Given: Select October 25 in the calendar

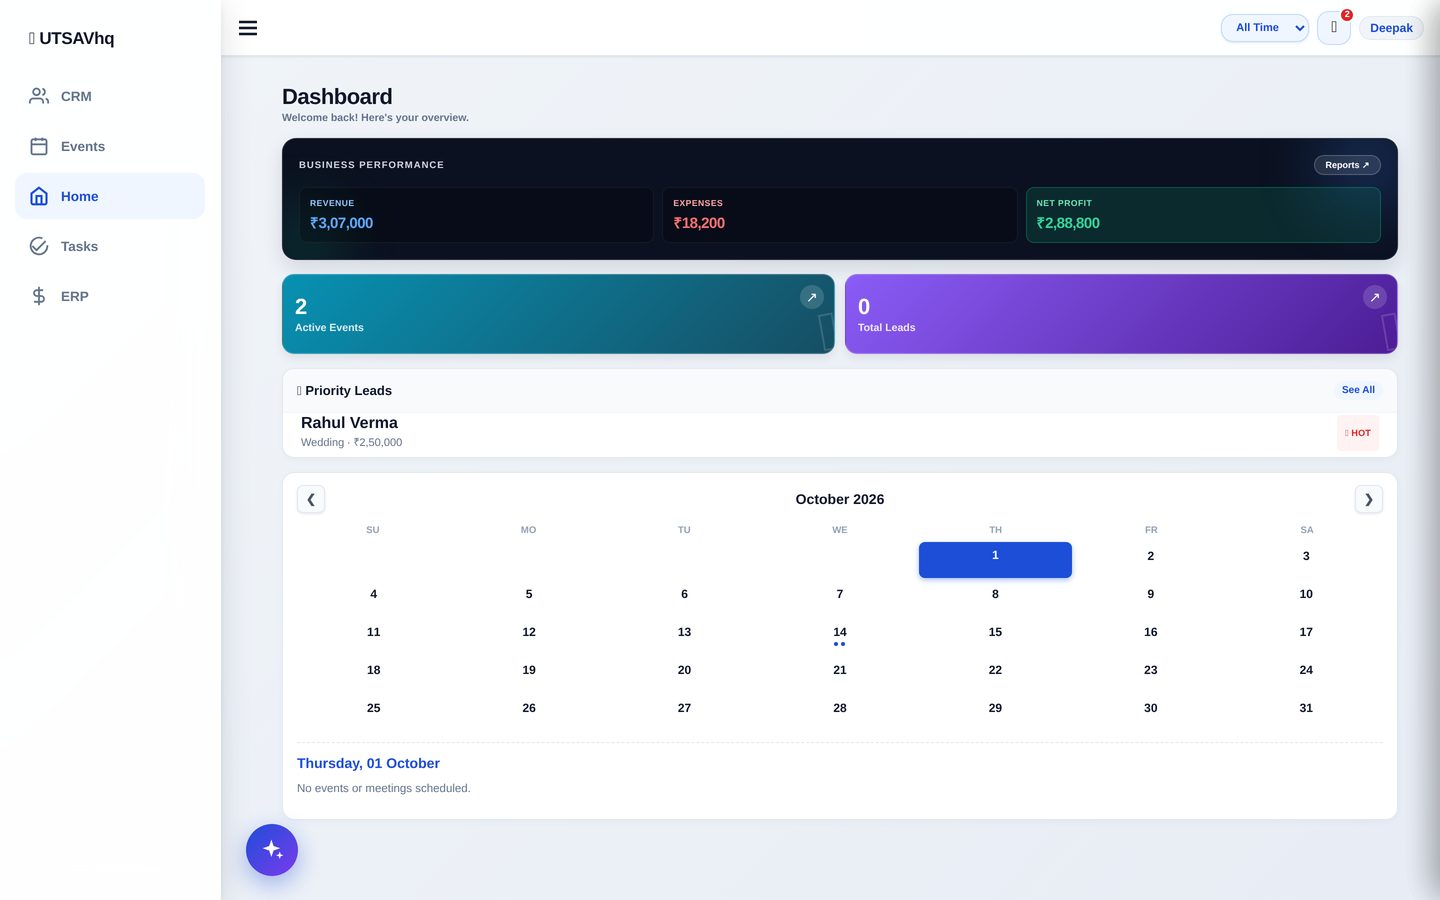Looking at the screenshot, I should point(374,708).
